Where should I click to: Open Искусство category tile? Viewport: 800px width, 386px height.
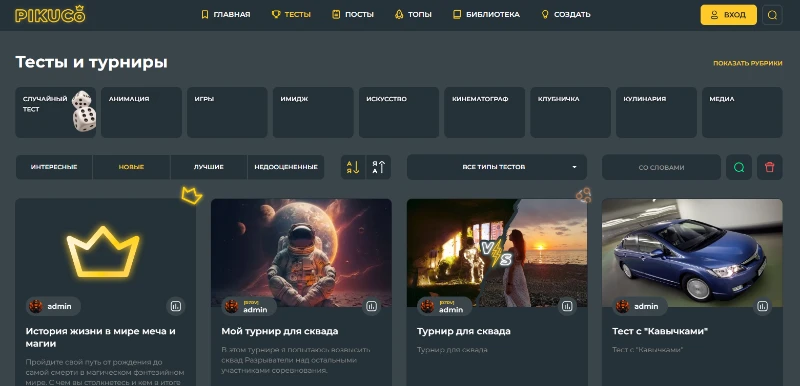click(x=399, y=112)
